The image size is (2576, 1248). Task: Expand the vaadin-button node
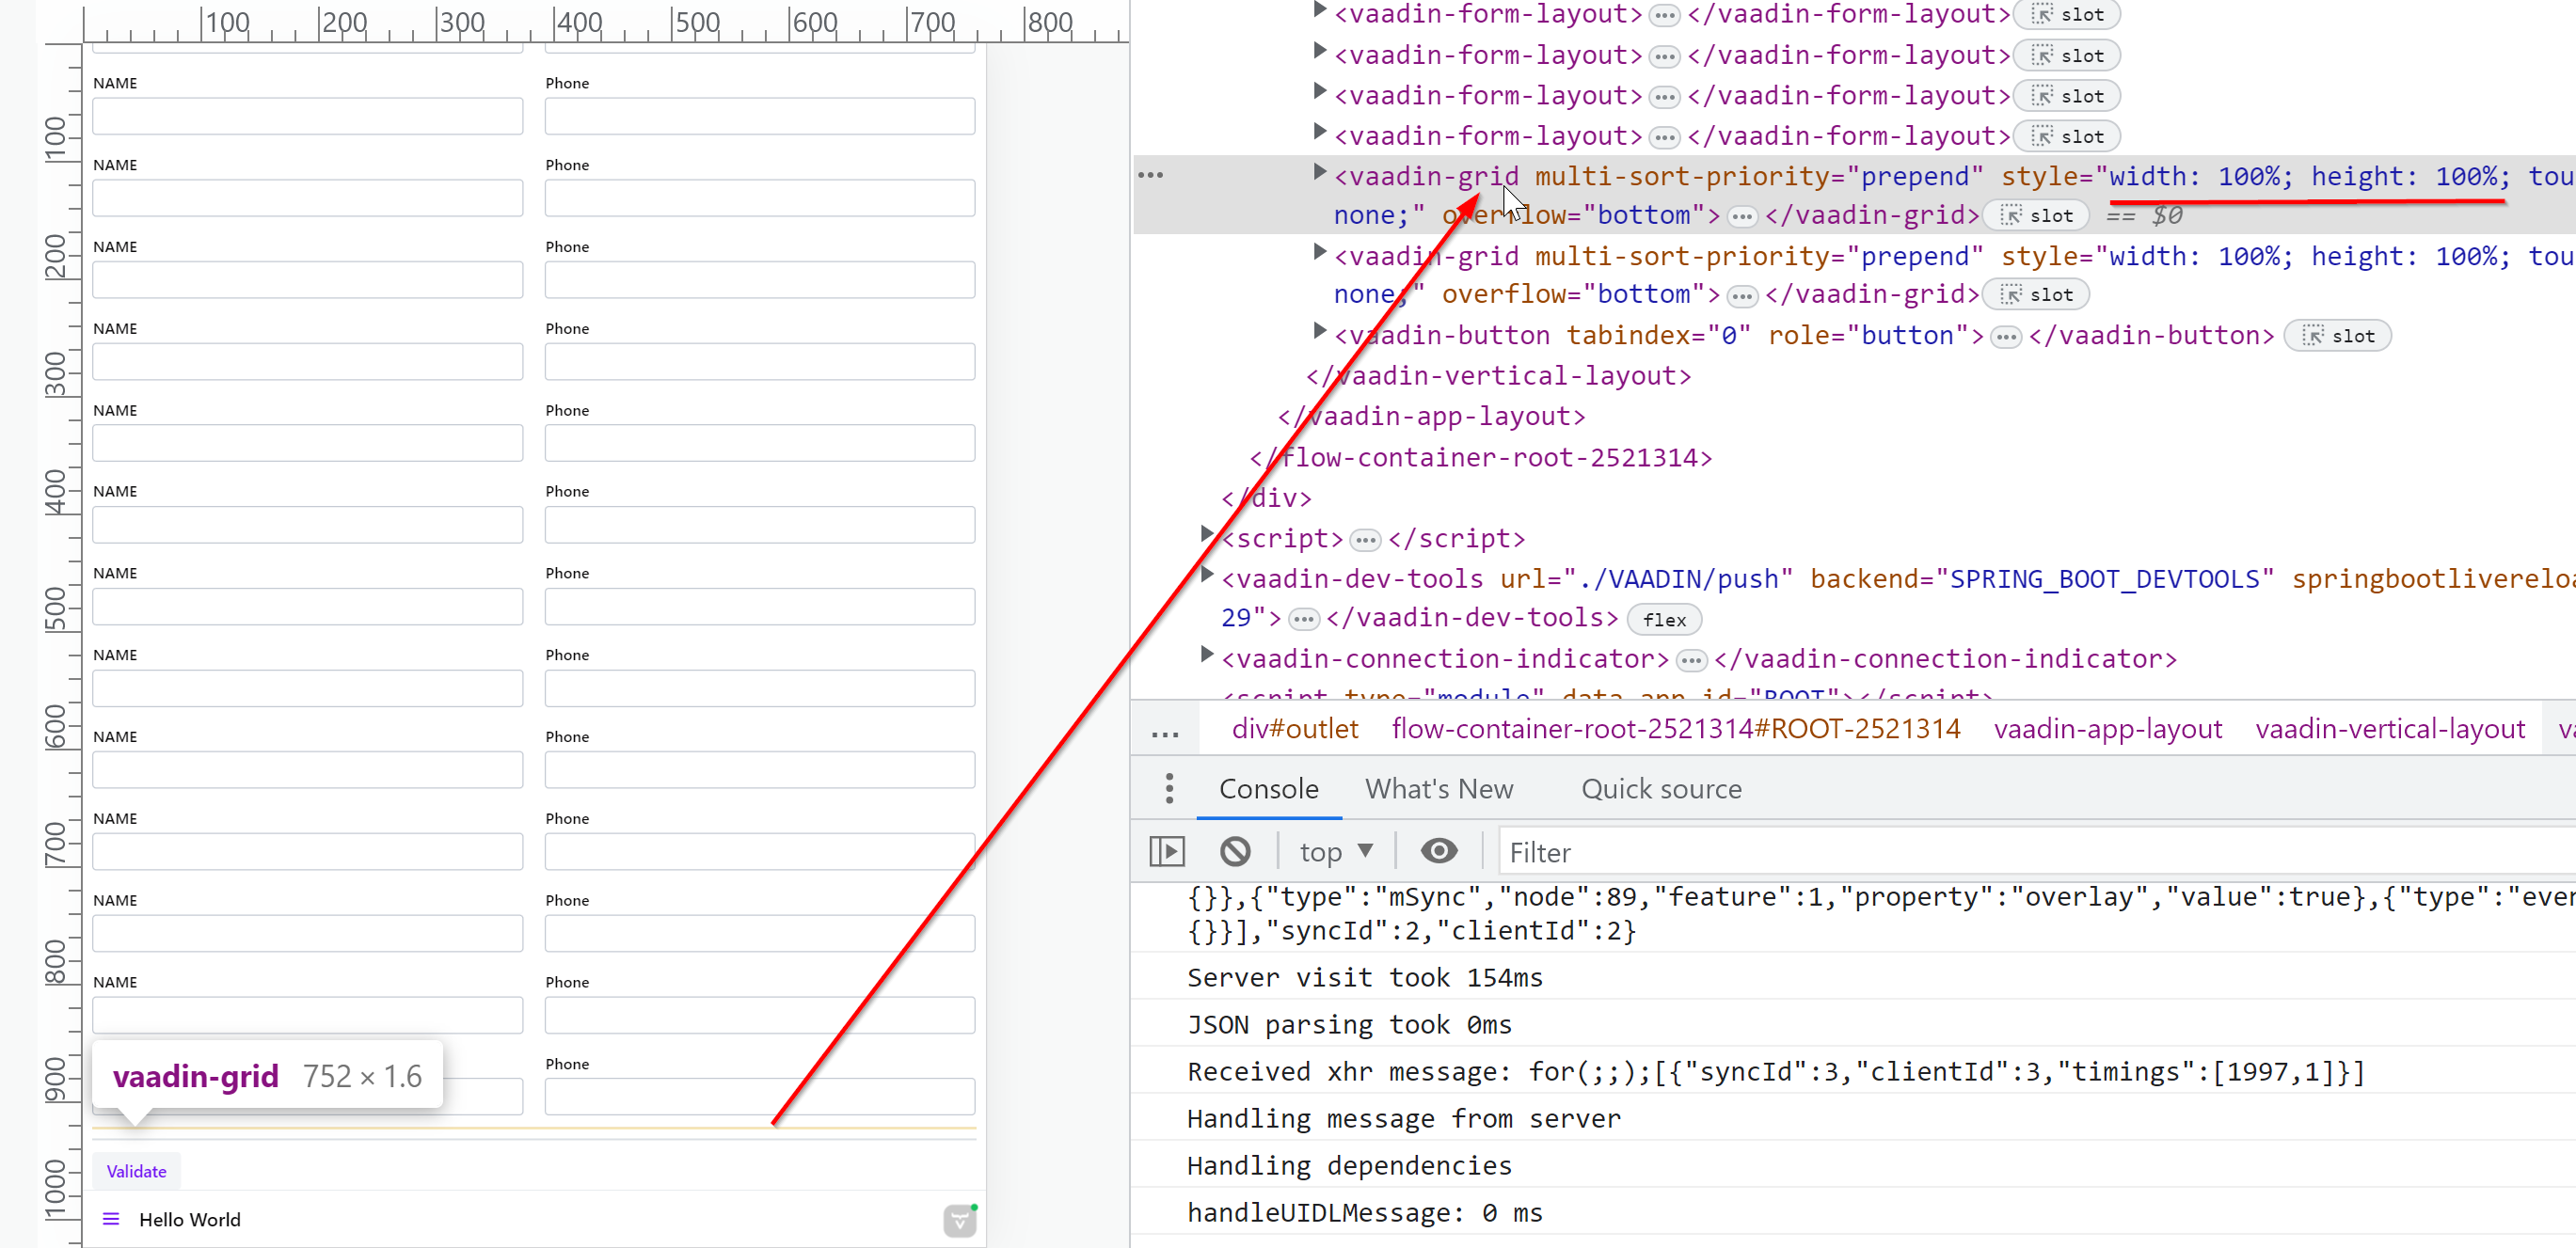pyautogui.click(x=1319, y=332)
